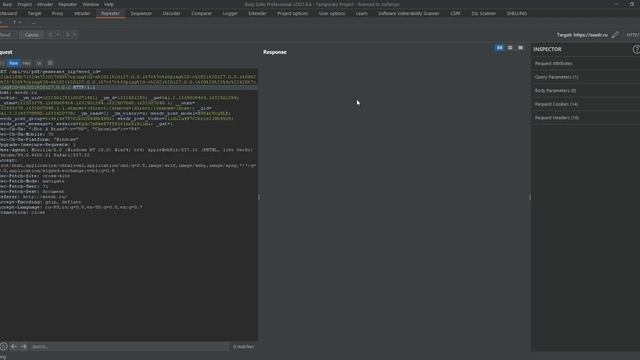Switch to side-by-side layout view icon

click(x=500, y=48)
